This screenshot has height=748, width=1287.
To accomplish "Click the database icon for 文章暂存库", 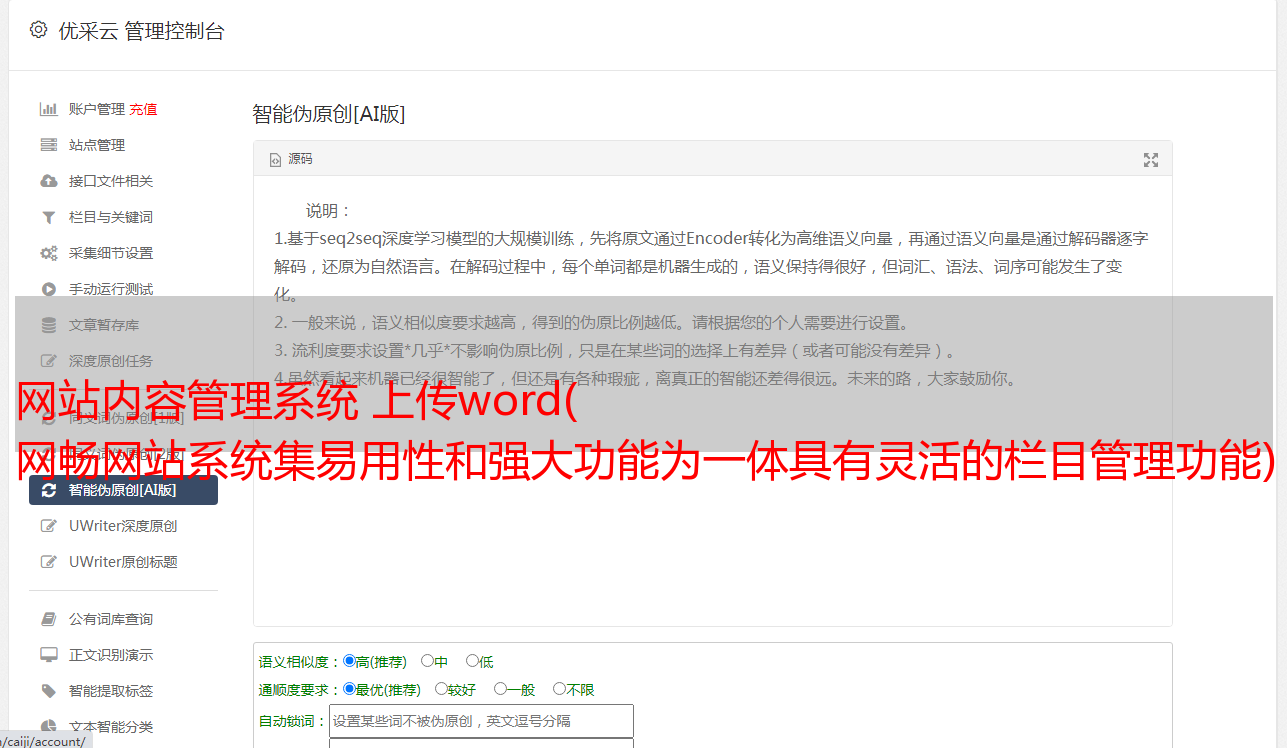I will tap(48, 325).
